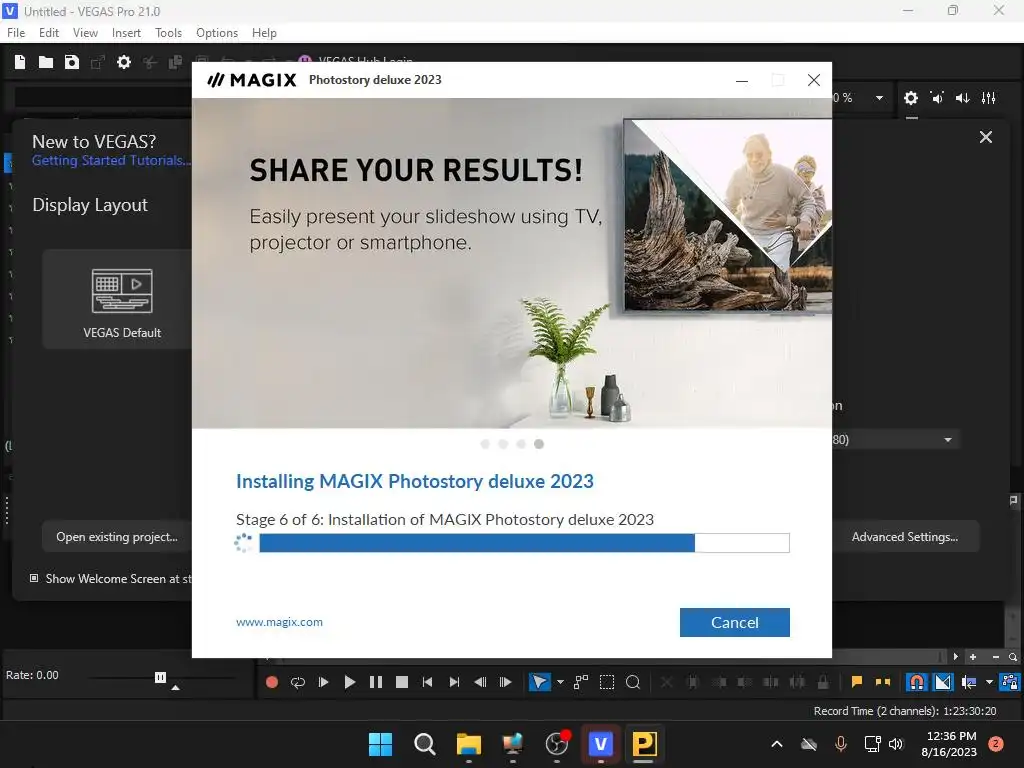The image size is (1024, 768).
Task: Expand the preview quality percent dropdown
Action: (879, 98)
